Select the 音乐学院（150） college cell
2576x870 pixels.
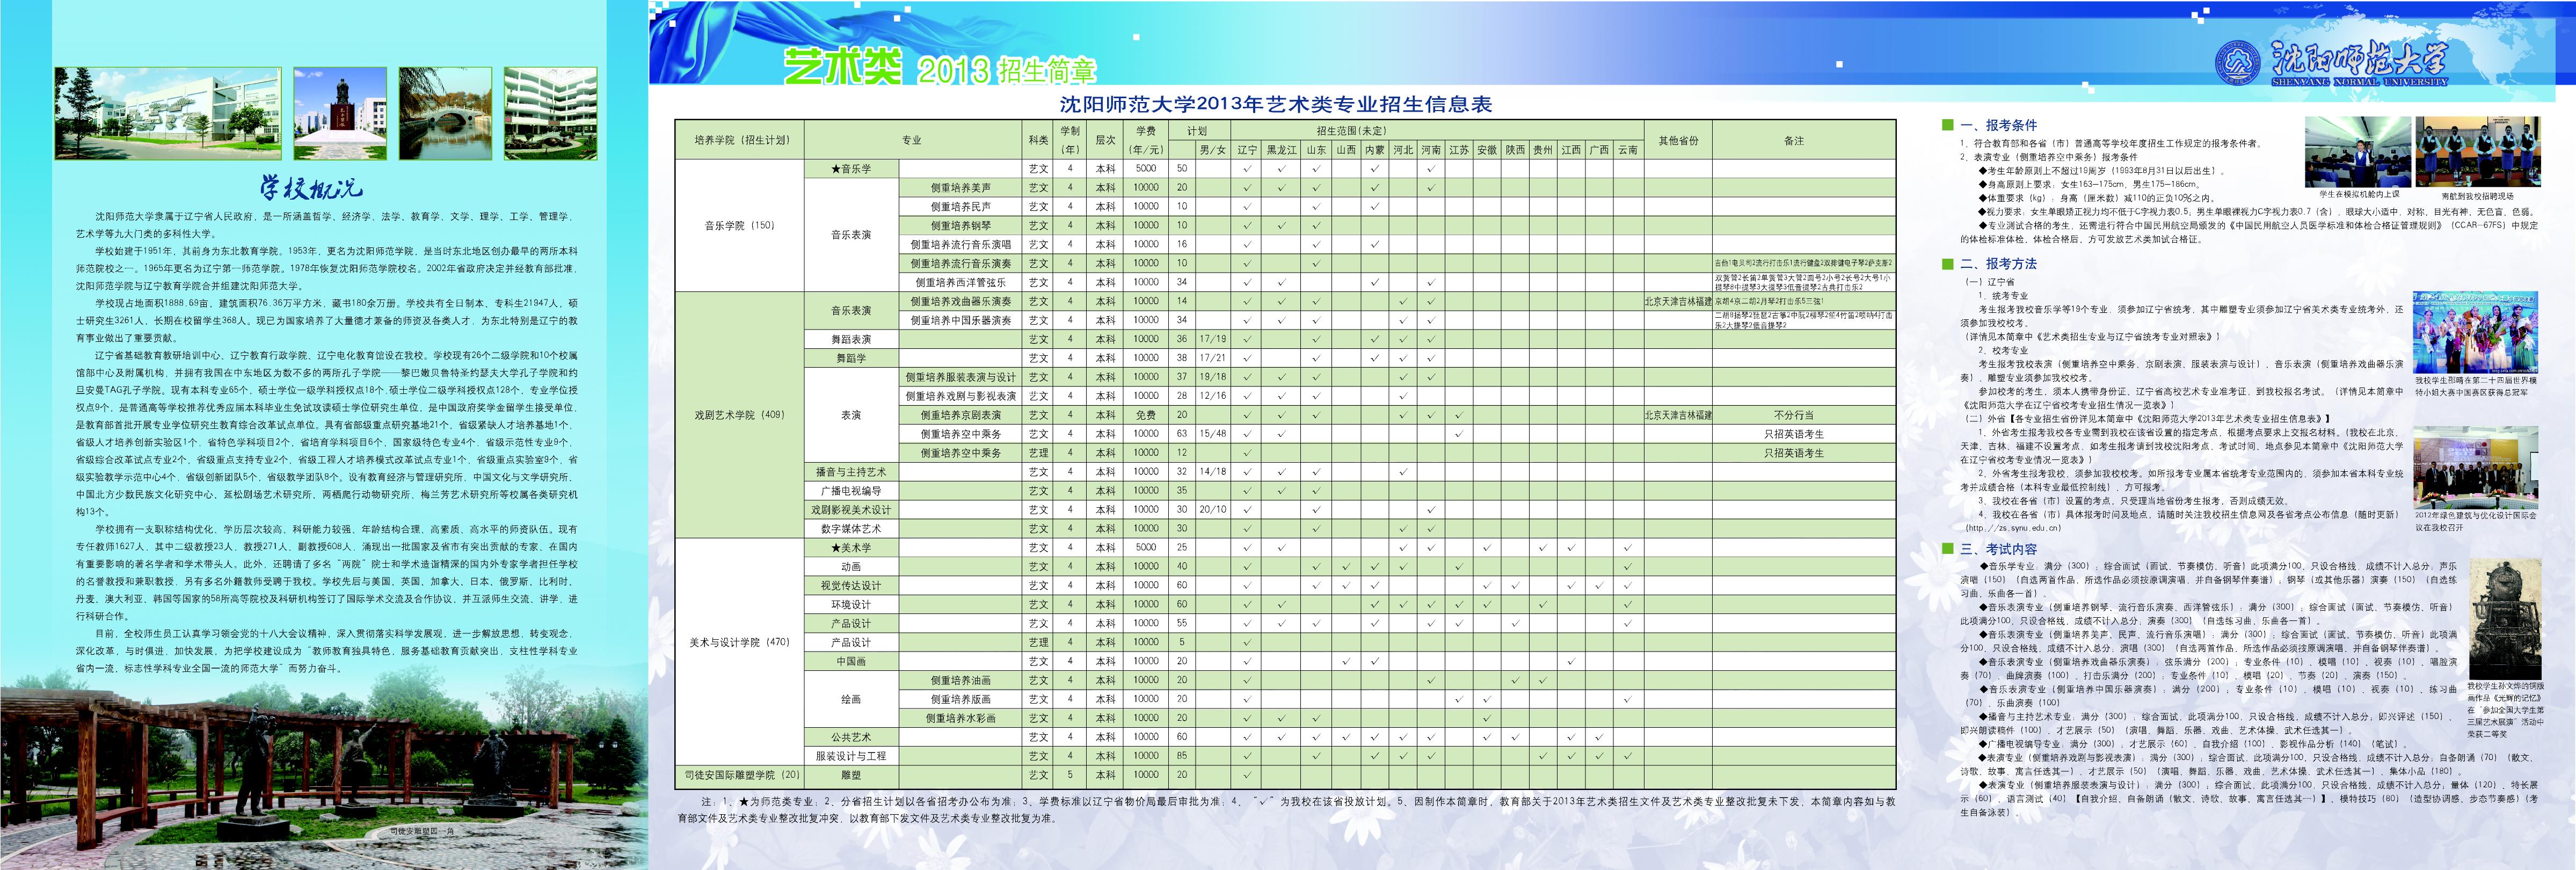pyautogui.click(x=739, y=226)
